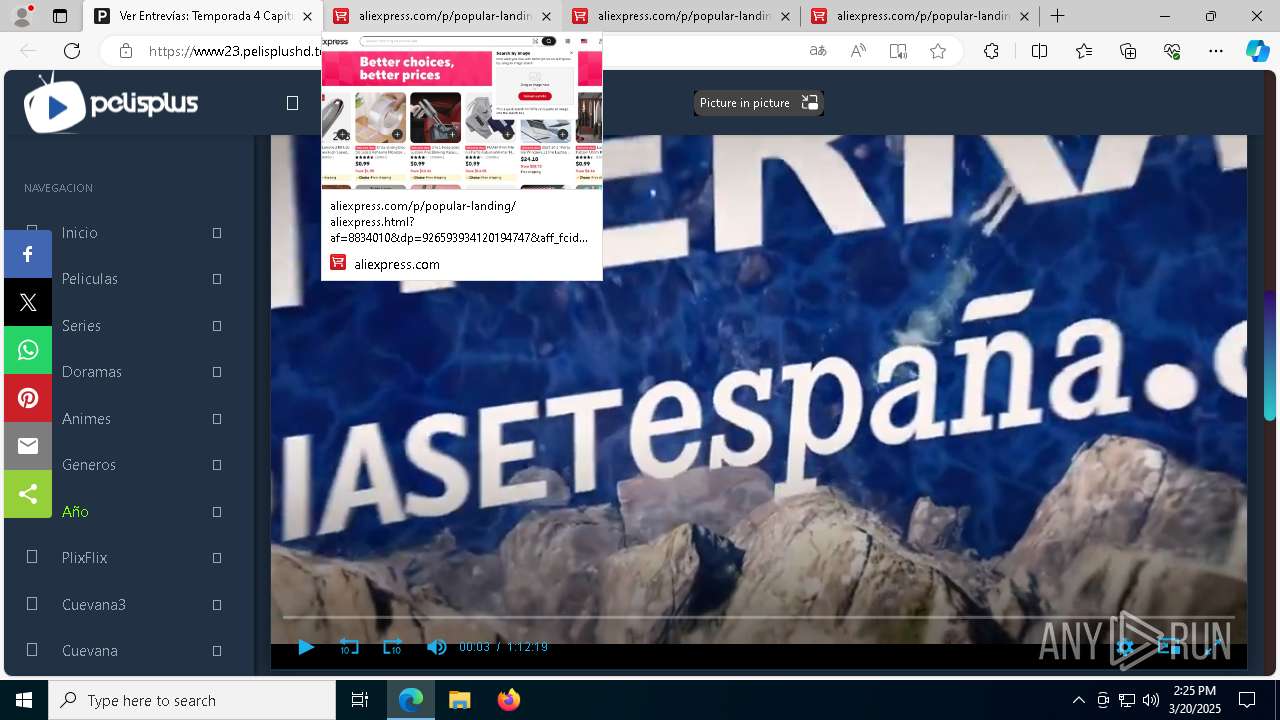Open Peliculas in the sidebar
This screenshot has height=720, width=1280.
click(89, 279)
